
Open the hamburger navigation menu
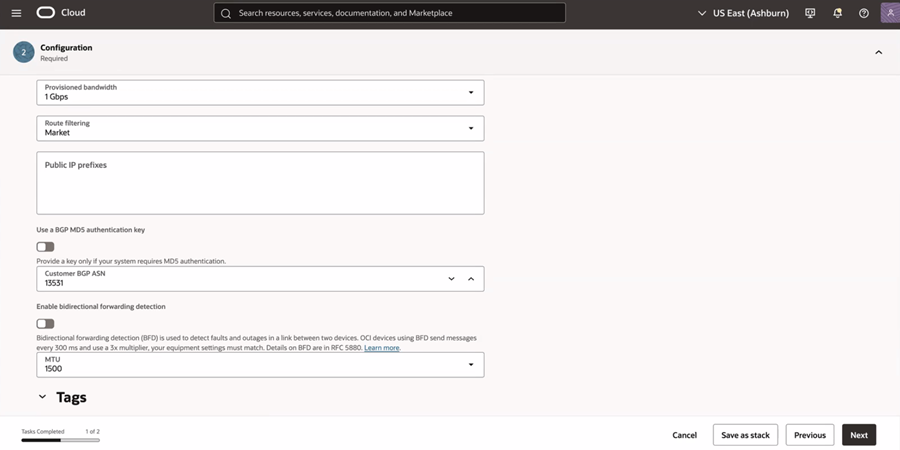(16, 13)
